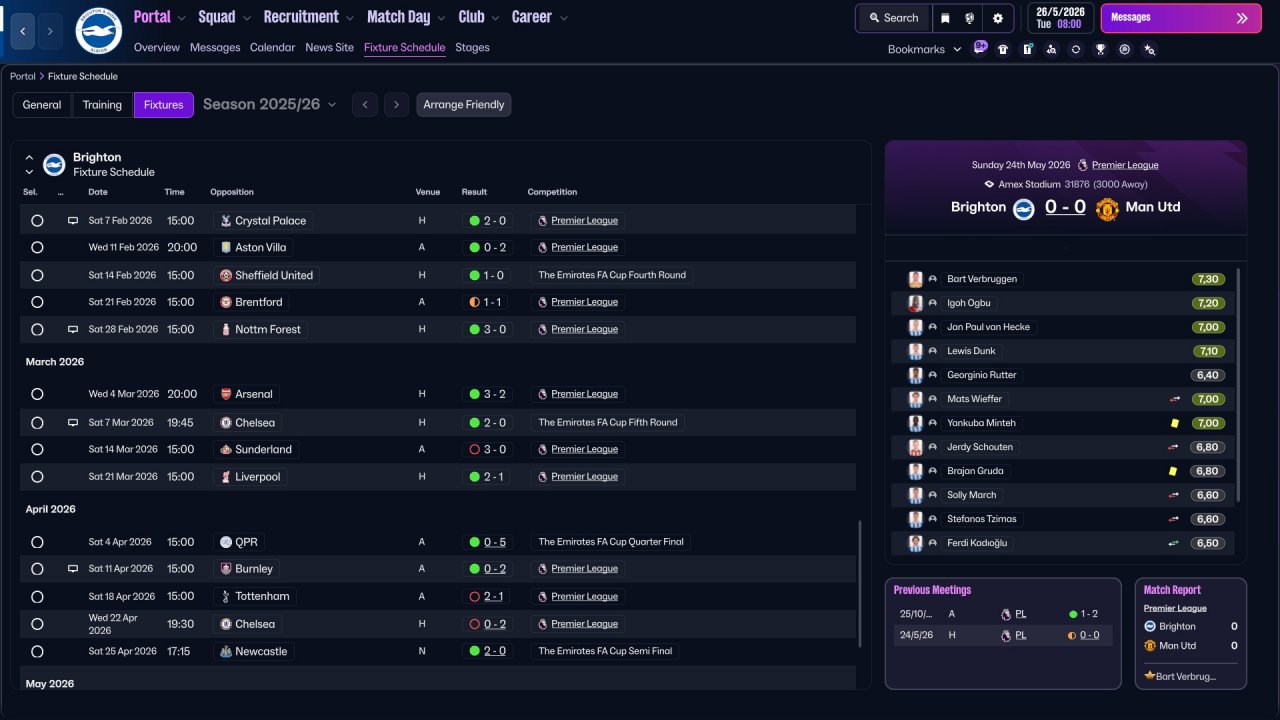Image resolution: width=1280 pixels, height=720 pixels.
Task: Select the Brentford fixture radio button
Action: pyautogui.click(x=37, y=302)
